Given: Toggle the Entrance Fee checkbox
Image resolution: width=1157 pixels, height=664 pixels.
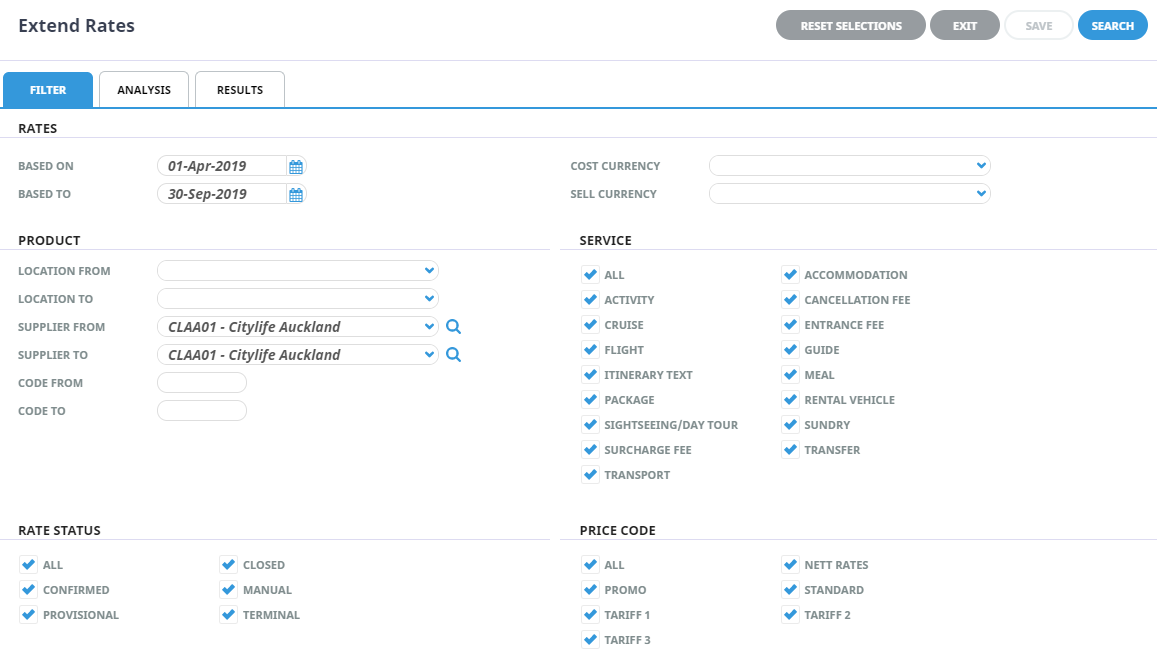Looking at the screenshot, I should point(790,325).
